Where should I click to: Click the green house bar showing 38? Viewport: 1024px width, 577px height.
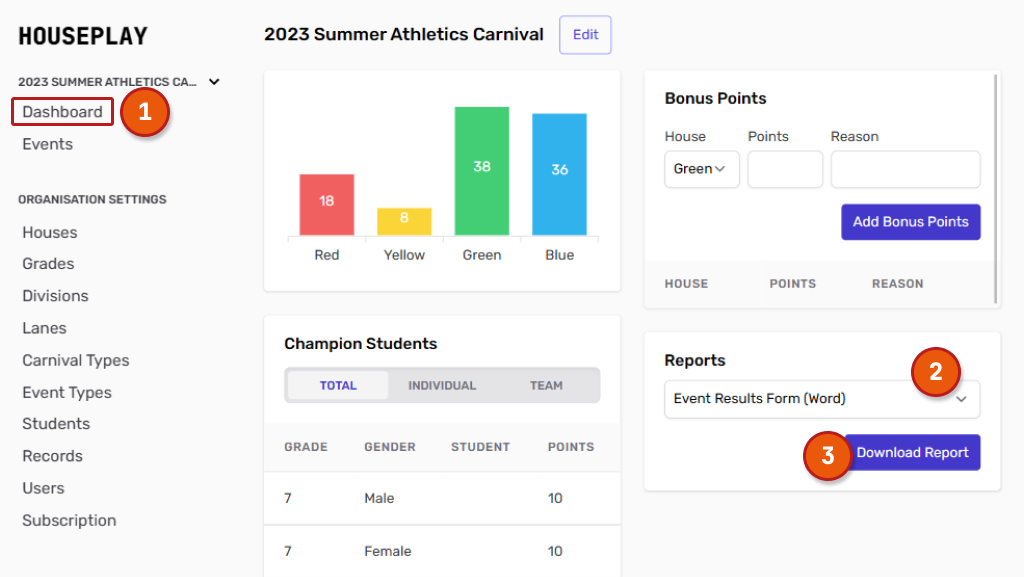tap(482, 171)
